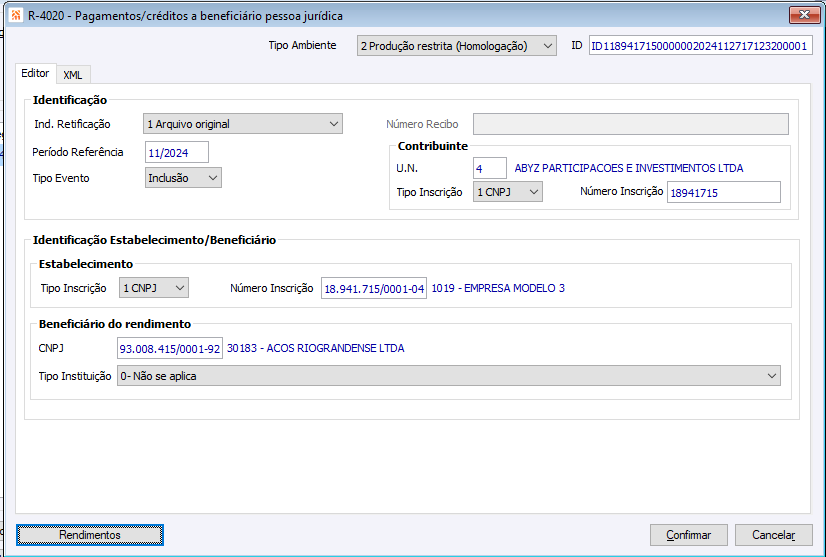
Task: Close the R-4020 dialog window
Action: pos(804,15)
